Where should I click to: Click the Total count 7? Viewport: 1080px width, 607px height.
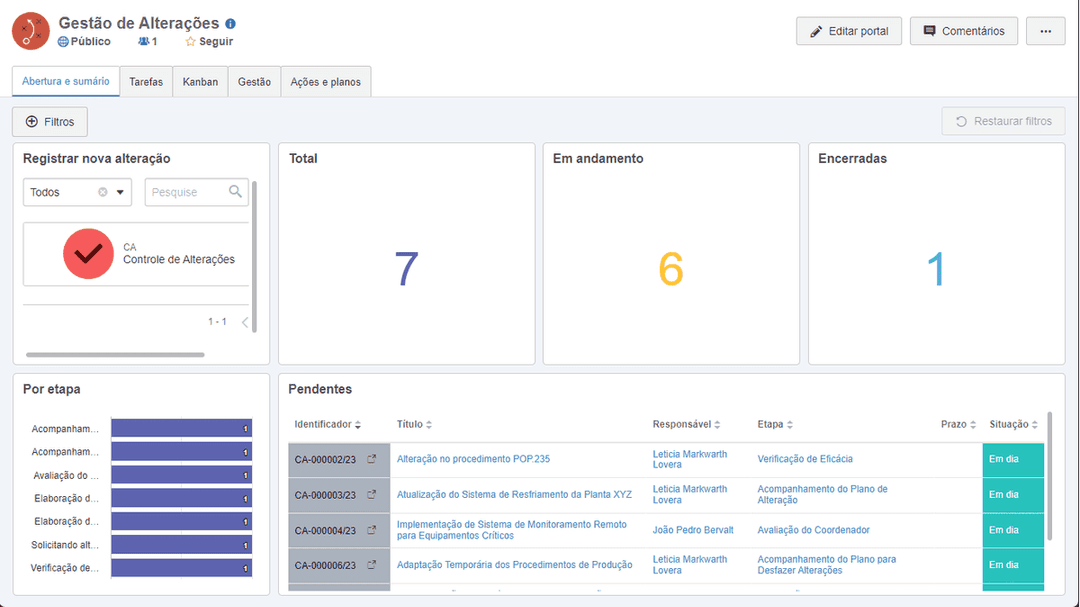tap(406, 269)
